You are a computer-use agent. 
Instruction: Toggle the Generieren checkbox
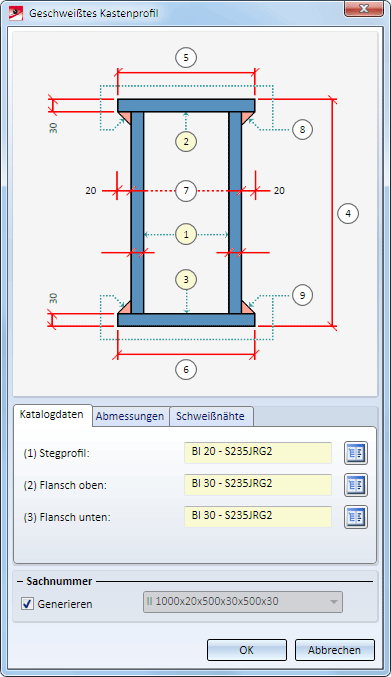click(x=27, y=604)
